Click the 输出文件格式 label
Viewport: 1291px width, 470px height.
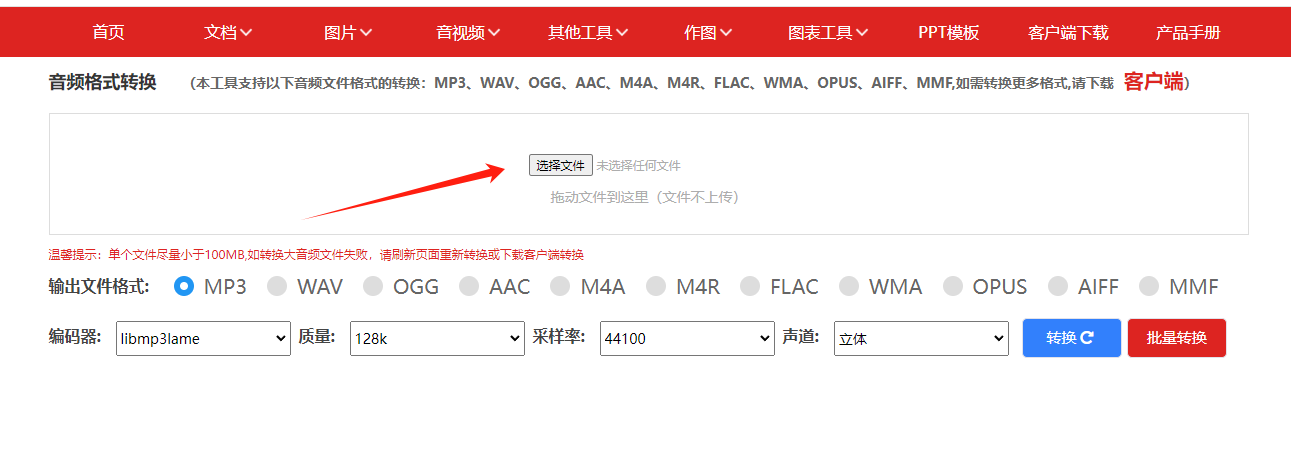tap(99, 287)
